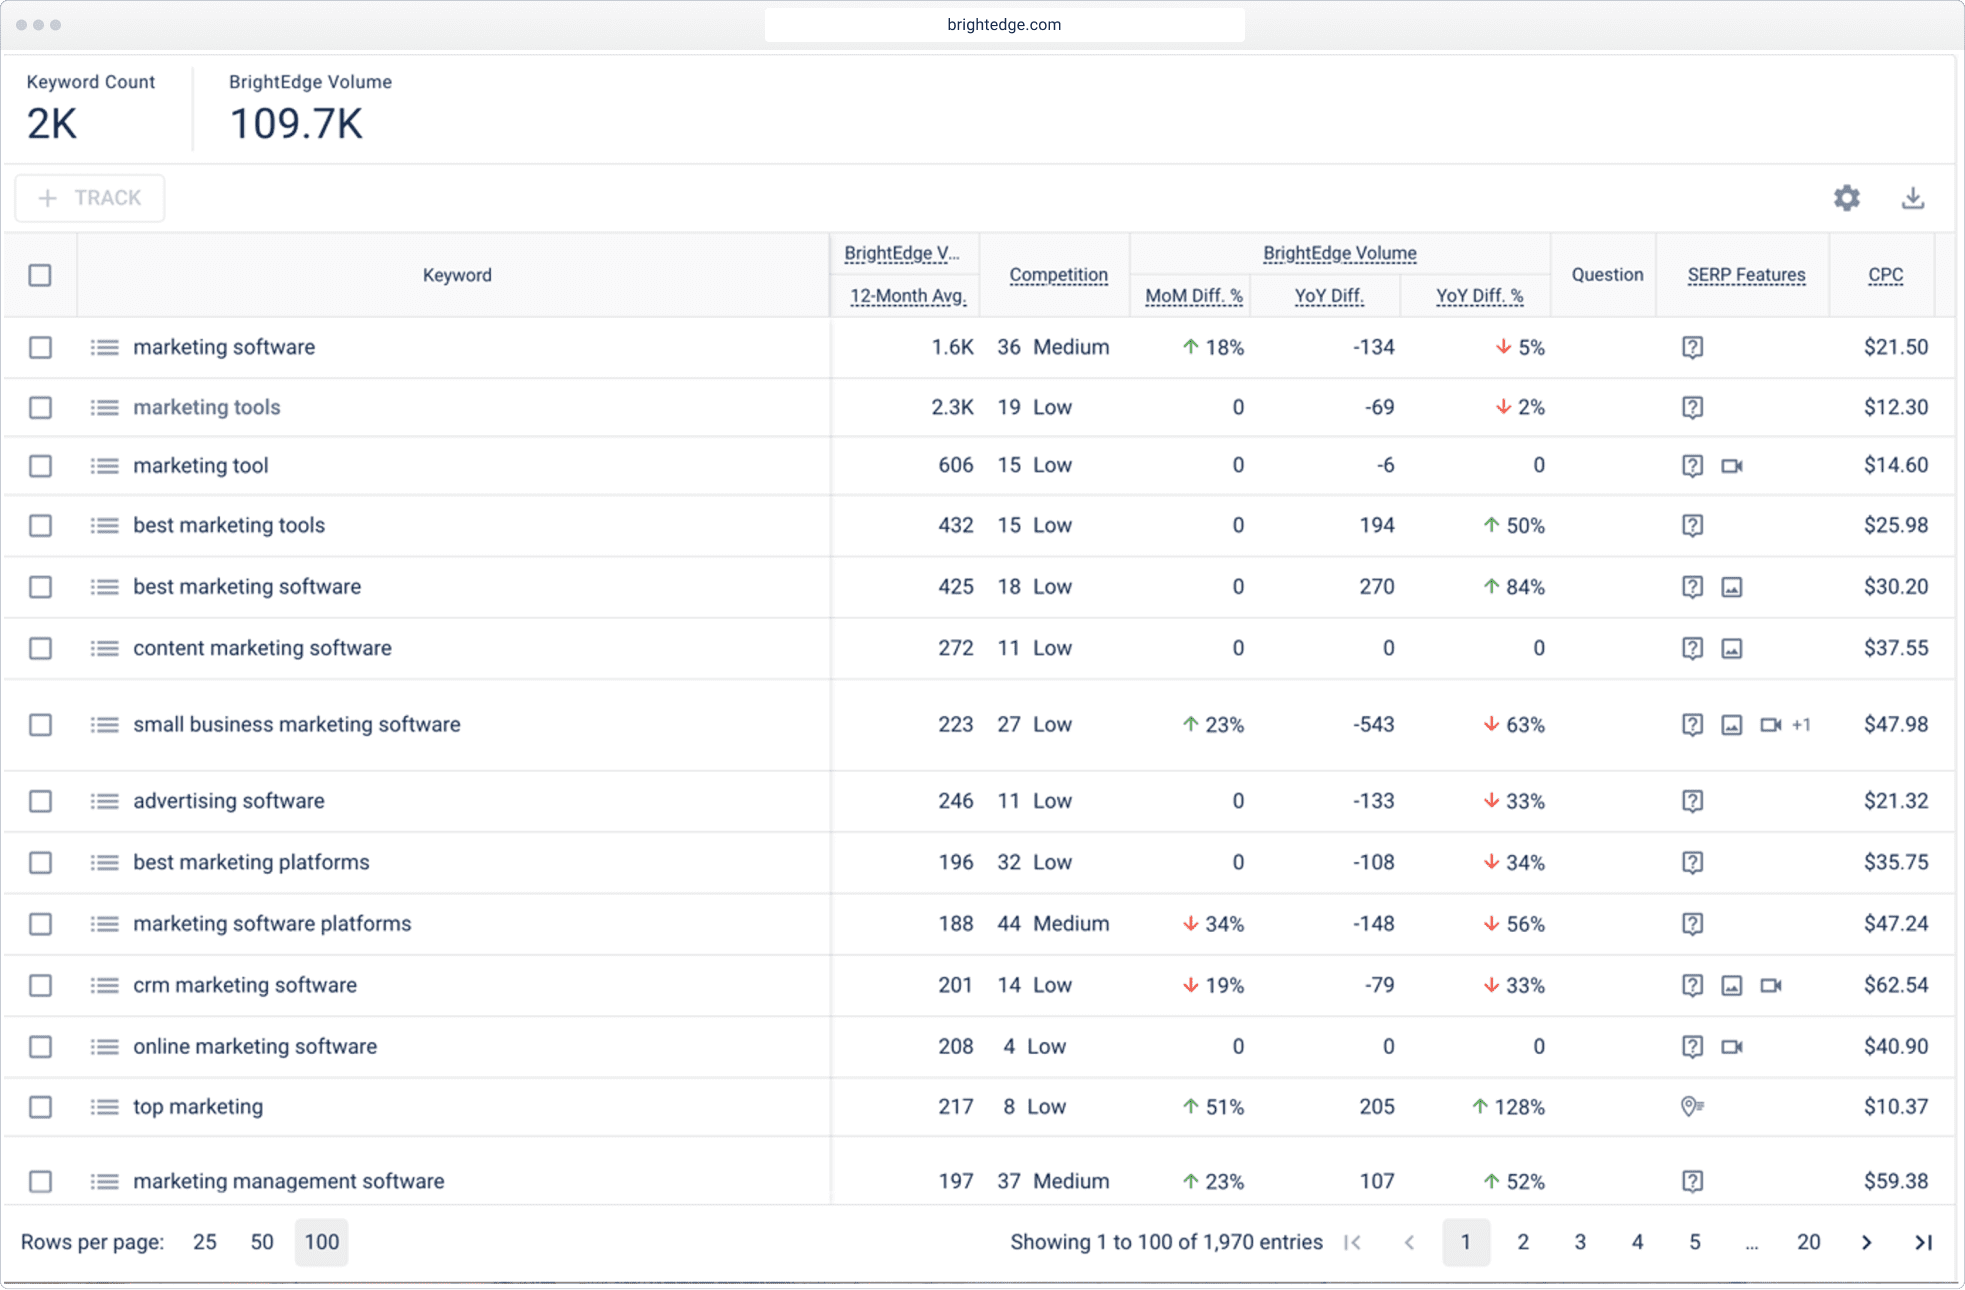
Task: Click the TRACK button
Action: (x=90, y=198)
